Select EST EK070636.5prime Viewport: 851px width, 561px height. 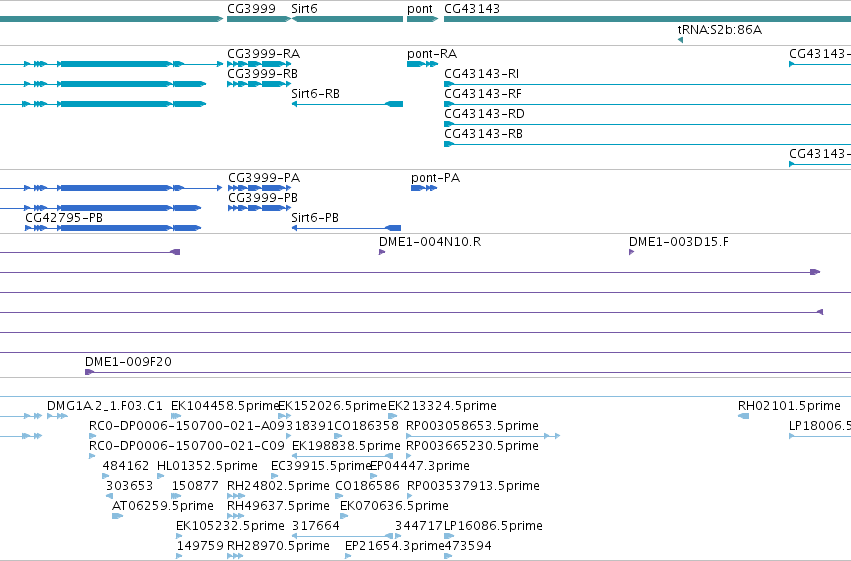344,517
